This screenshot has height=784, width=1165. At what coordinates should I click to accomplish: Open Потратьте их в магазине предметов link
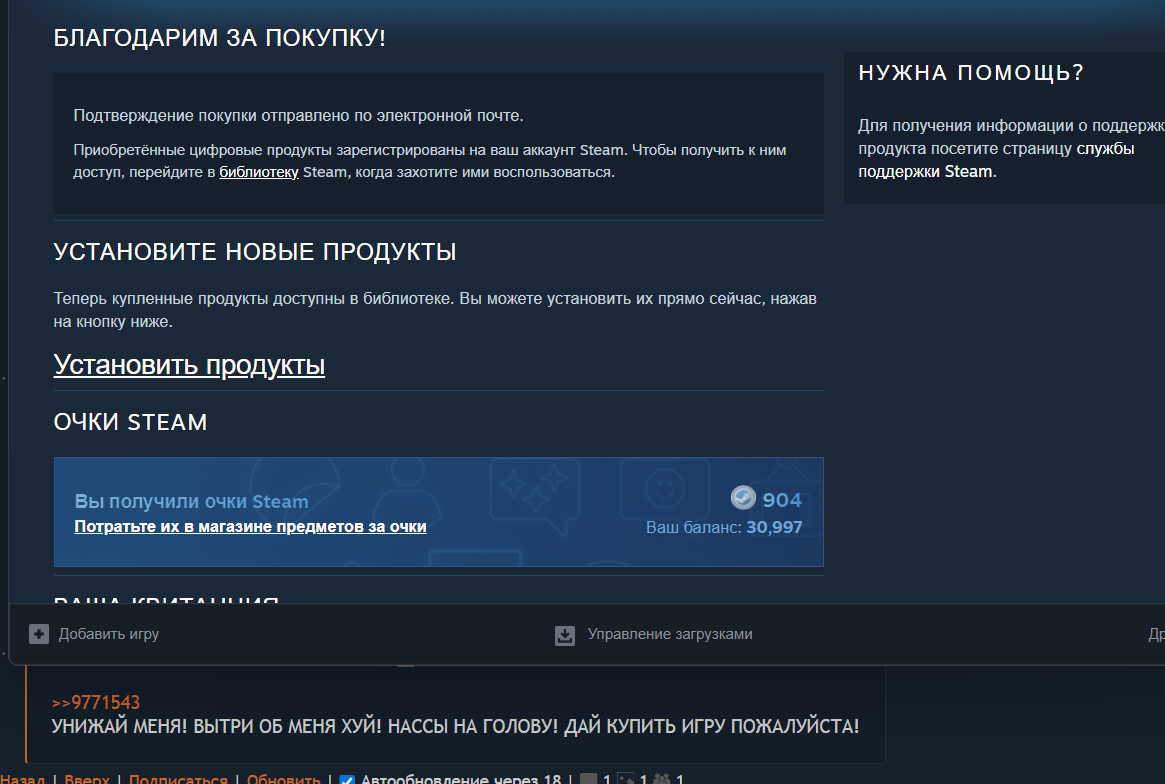(x=250, y=526)
